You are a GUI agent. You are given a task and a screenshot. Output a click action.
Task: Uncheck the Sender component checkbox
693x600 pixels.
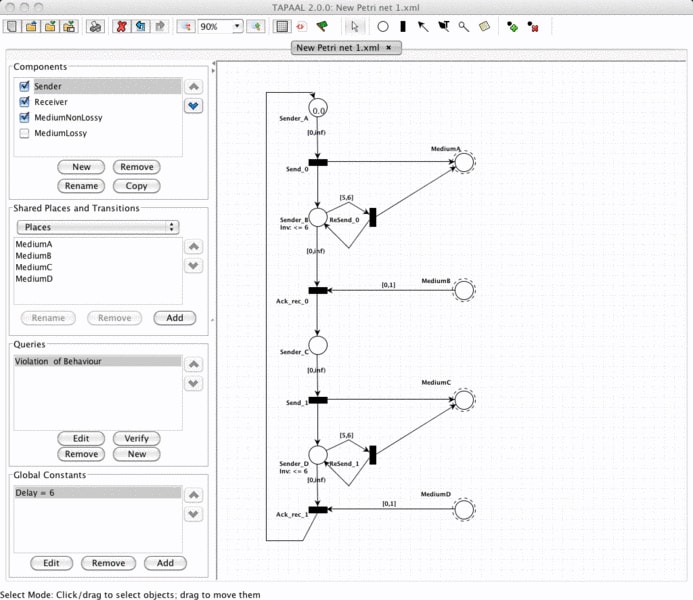(25, 86)
